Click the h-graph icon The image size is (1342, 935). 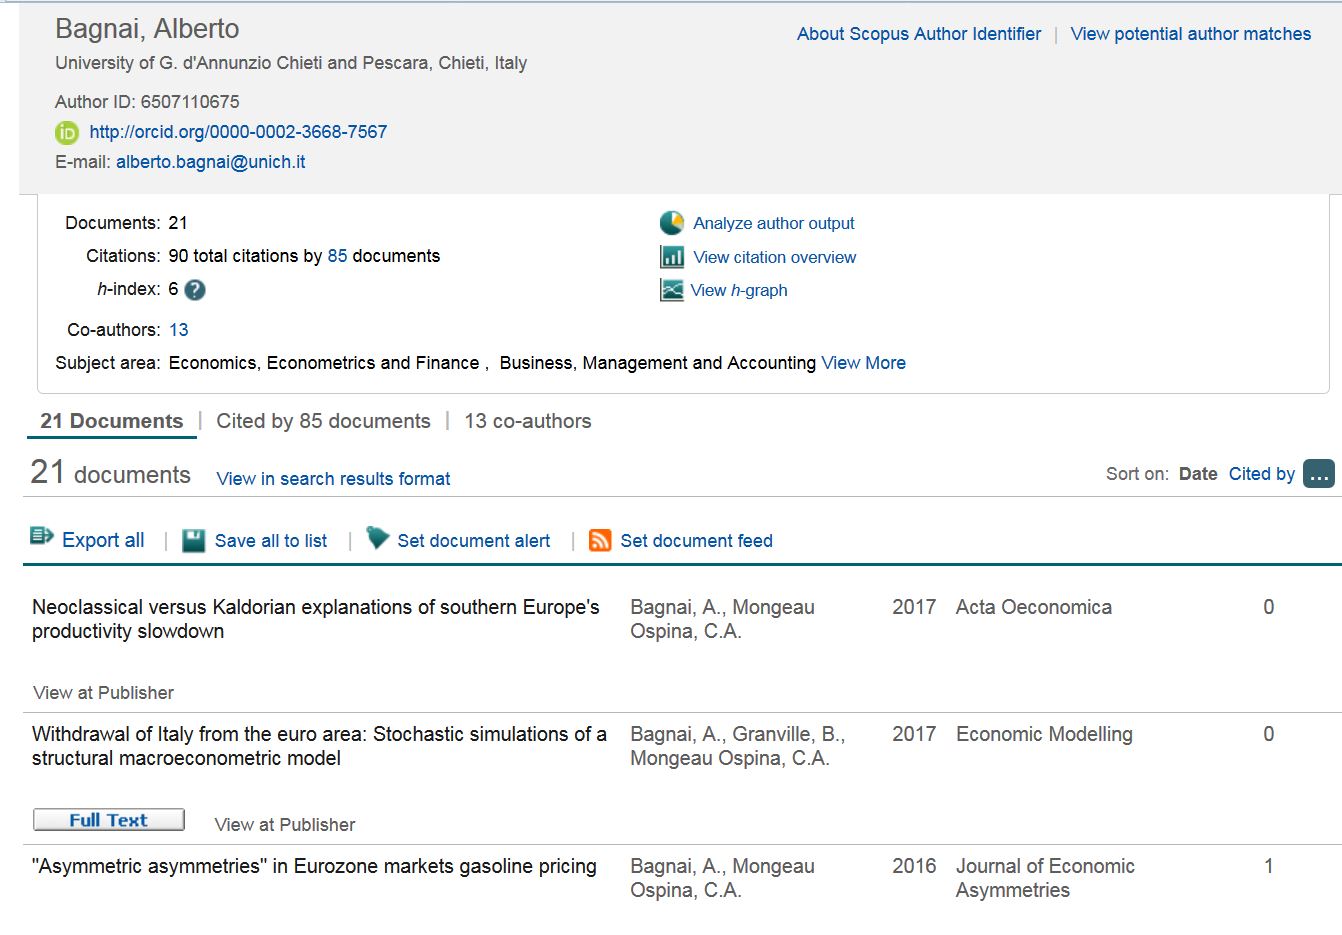tap(672, 290)
